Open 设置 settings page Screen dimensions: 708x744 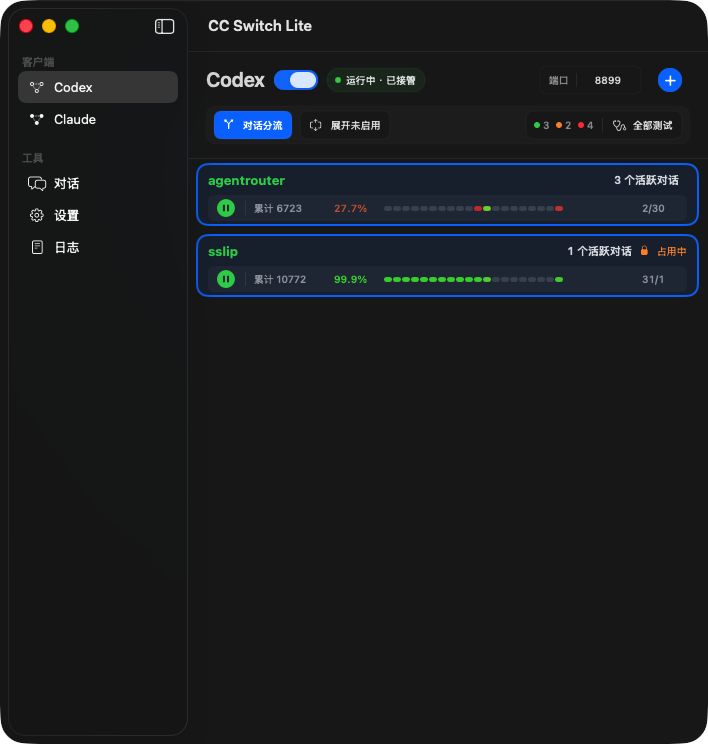click(x=98, y=215)
